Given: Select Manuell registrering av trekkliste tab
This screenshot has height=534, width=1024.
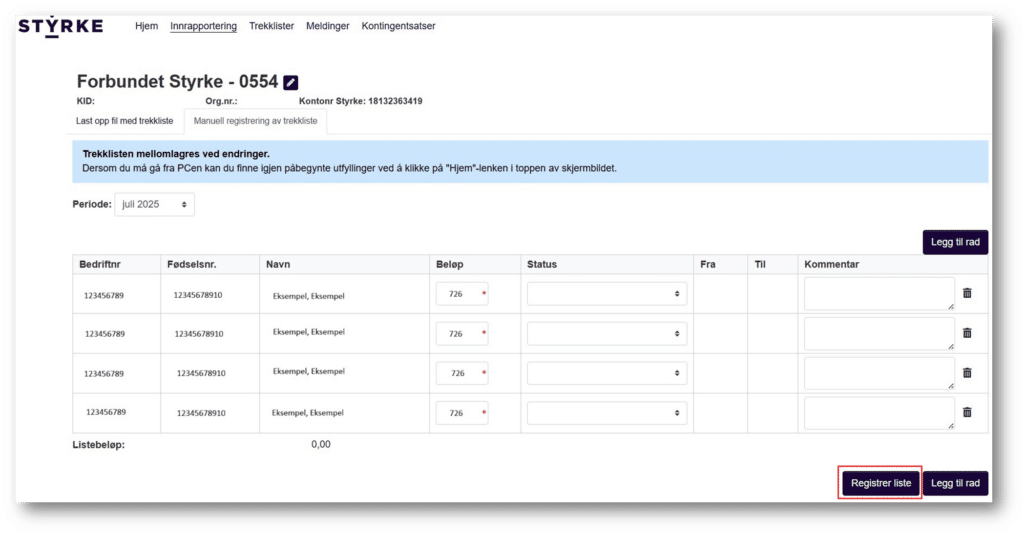Looking at the screenshot, I should point(256,121).
